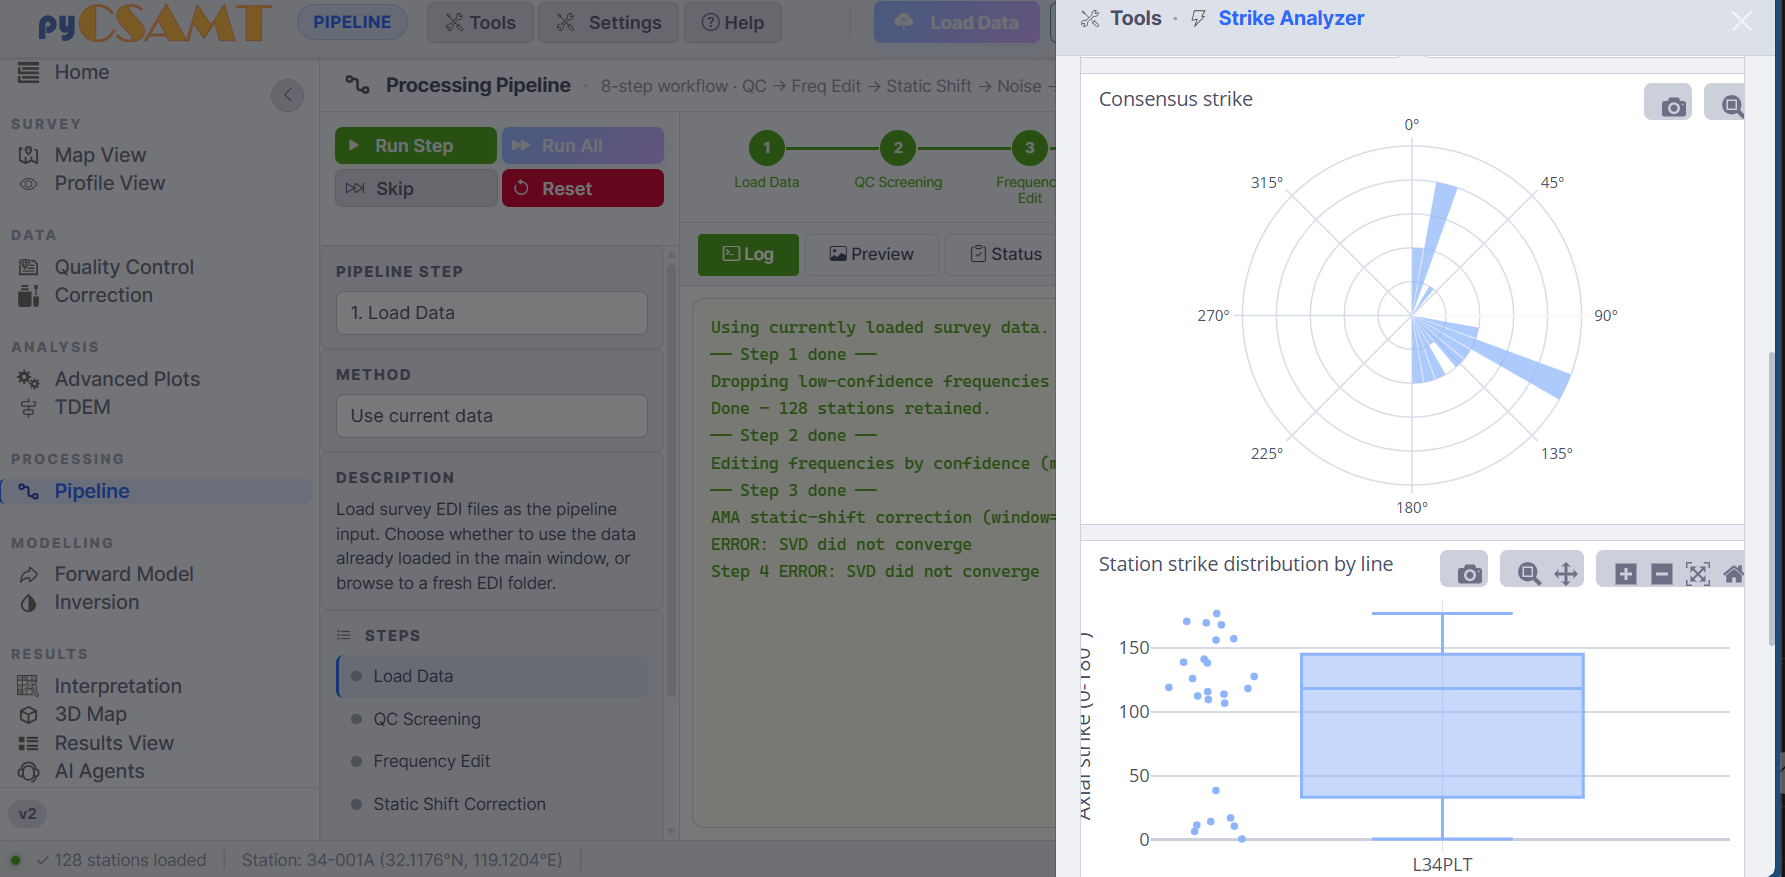Click the '128 stations loaded' status text
The height and width of the screenshot is (877, 1785).
(130, 860)
